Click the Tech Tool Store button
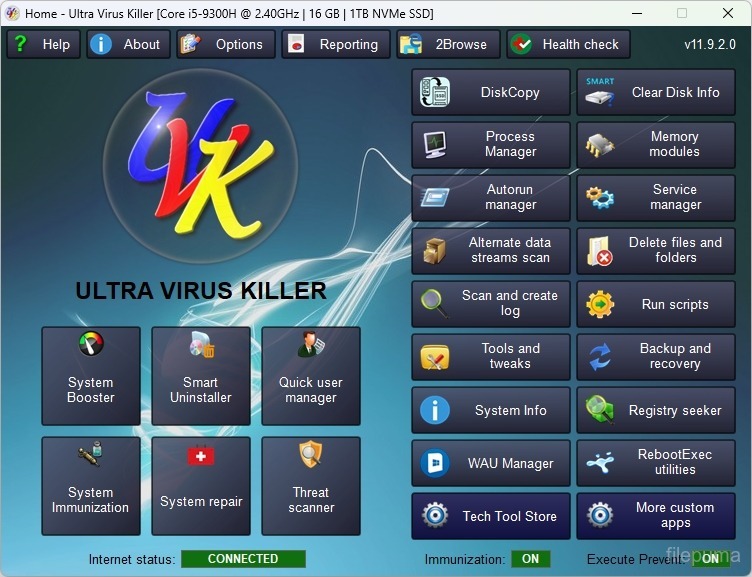The image size is (752, 577). coord(491,516)
